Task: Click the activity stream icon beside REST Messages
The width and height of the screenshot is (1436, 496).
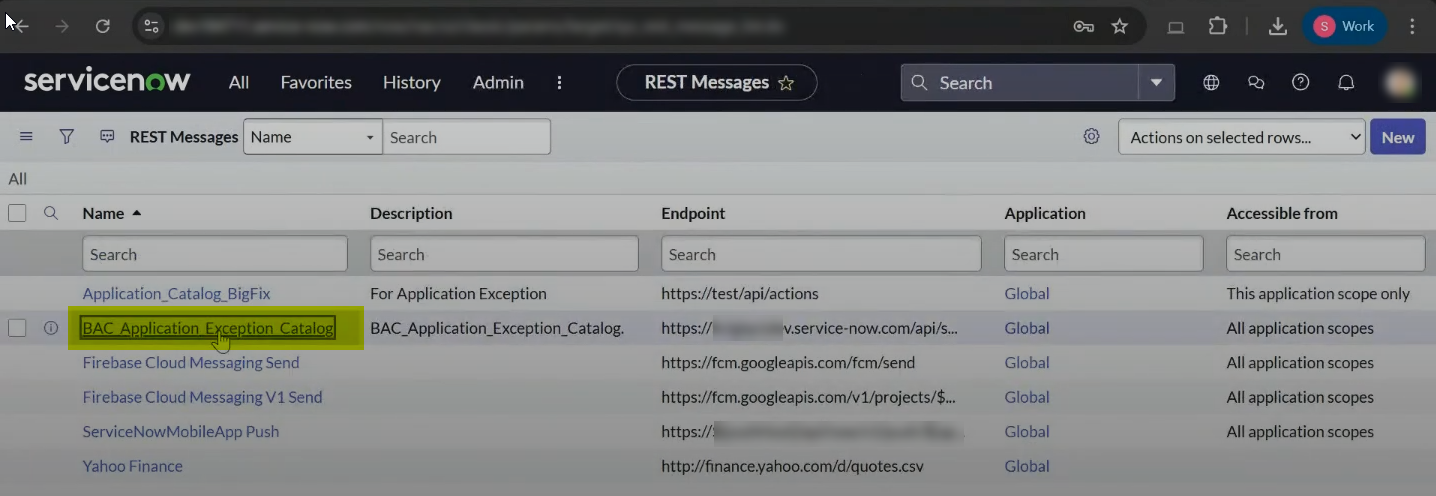Action: (x=107, y=137)
